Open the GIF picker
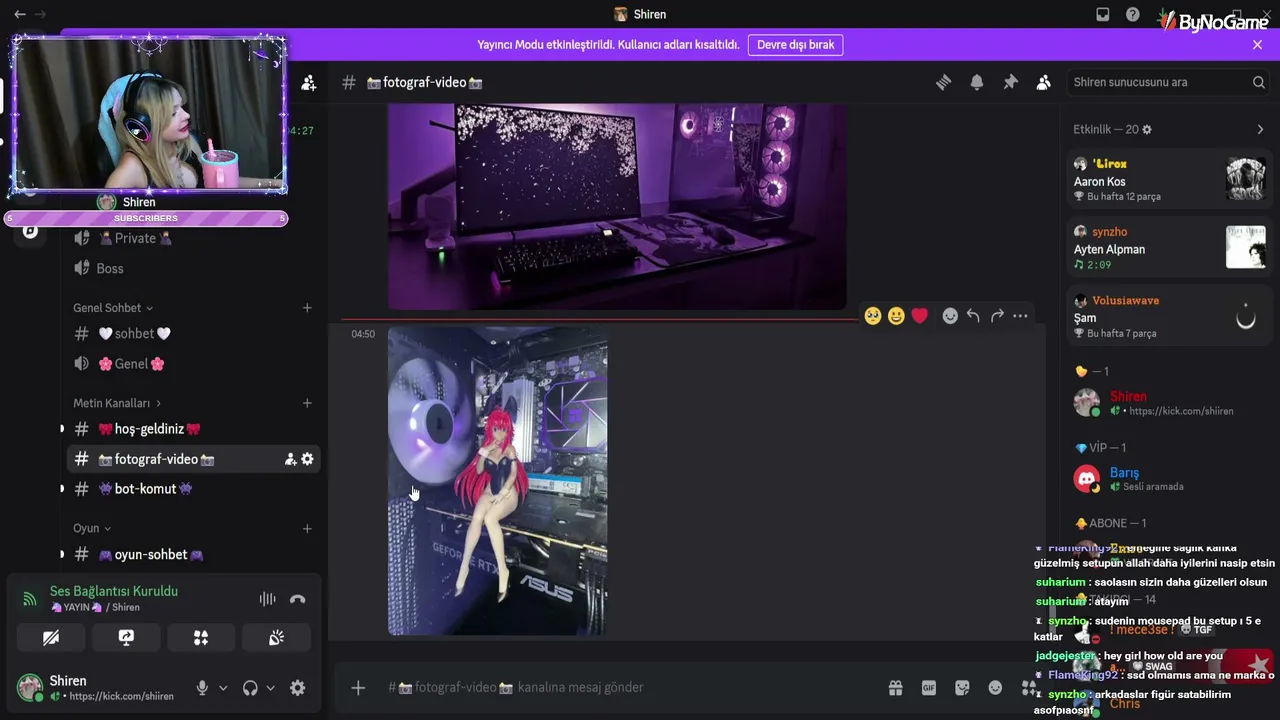Image resolution: width=1280 pixels, height=720 pixels. [x=929, y=687]
